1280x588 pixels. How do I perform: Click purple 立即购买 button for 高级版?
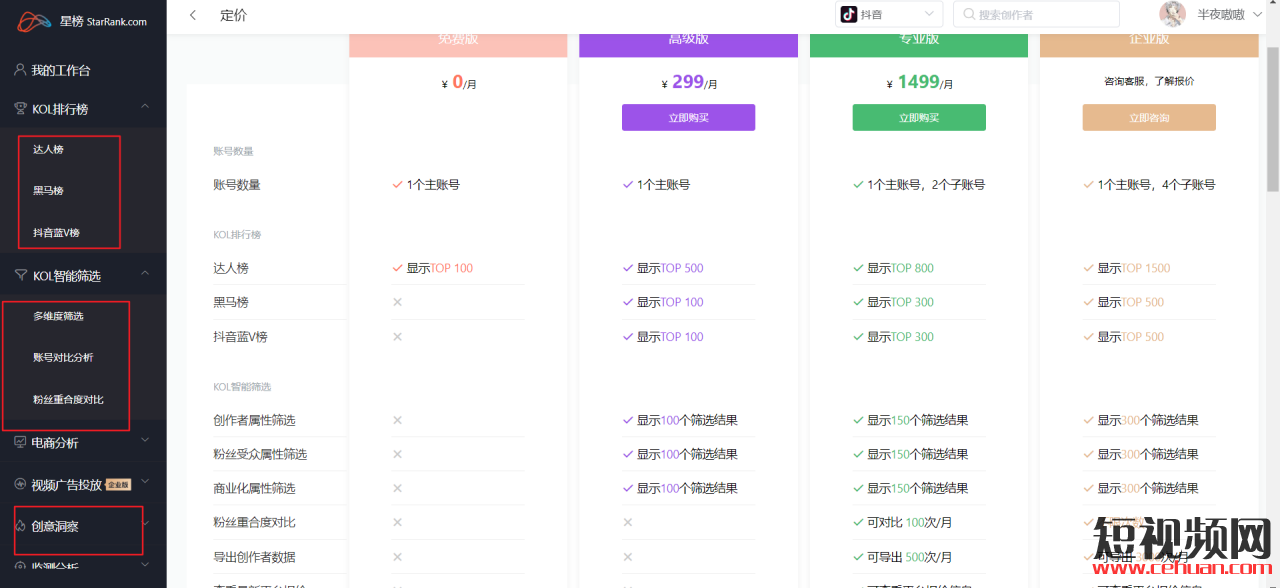point(688,118)
